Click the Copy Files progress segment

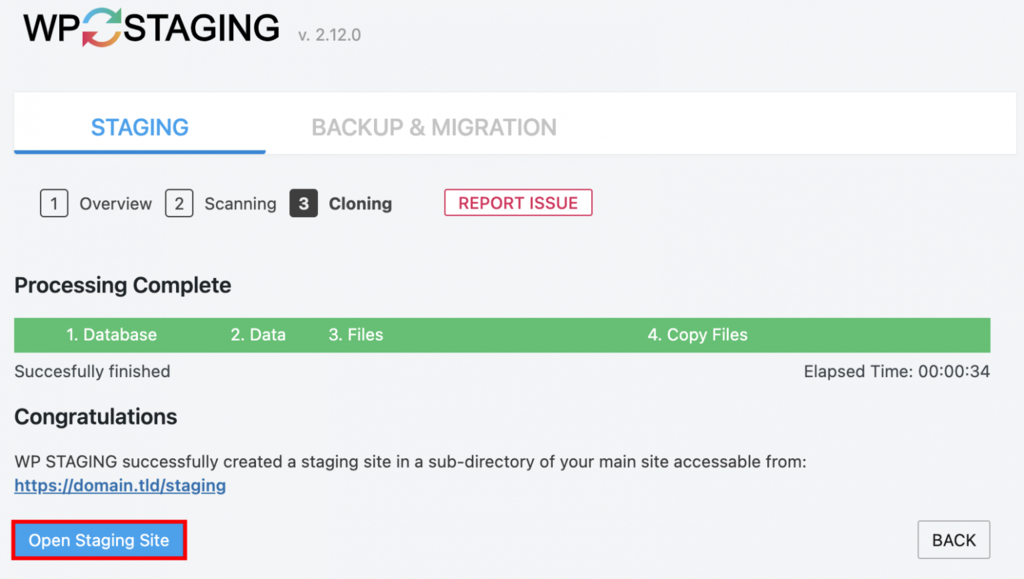pos(697,335)
